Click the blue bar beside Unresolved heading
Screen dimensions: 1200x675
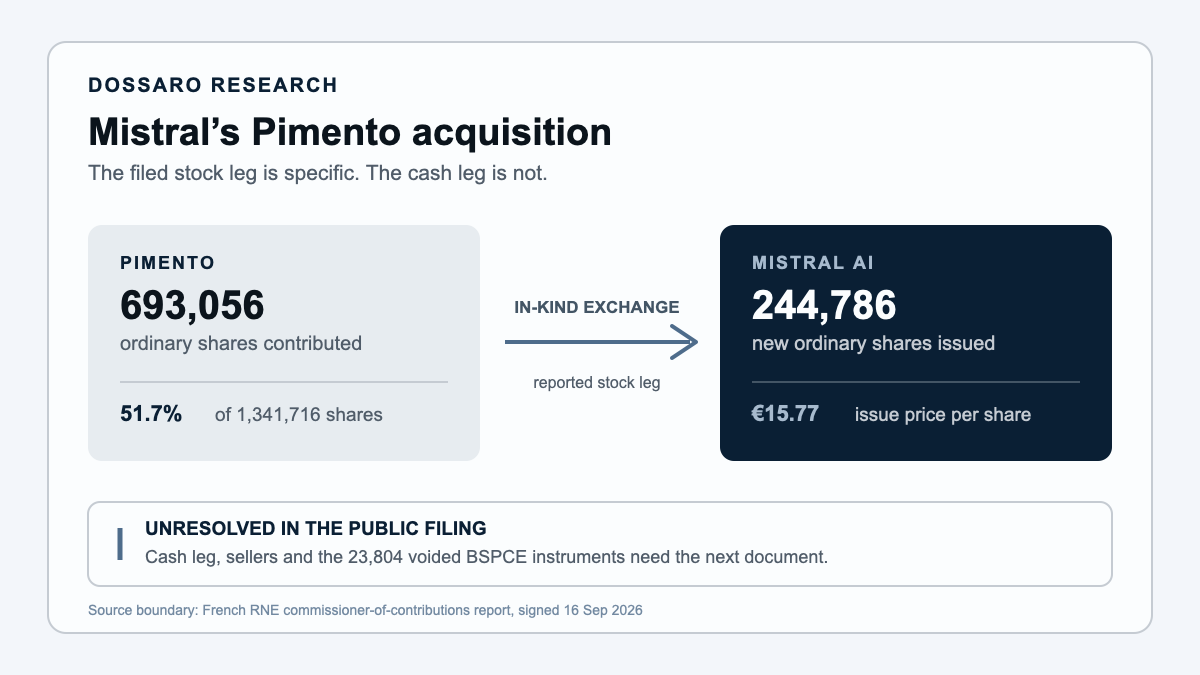120,543
